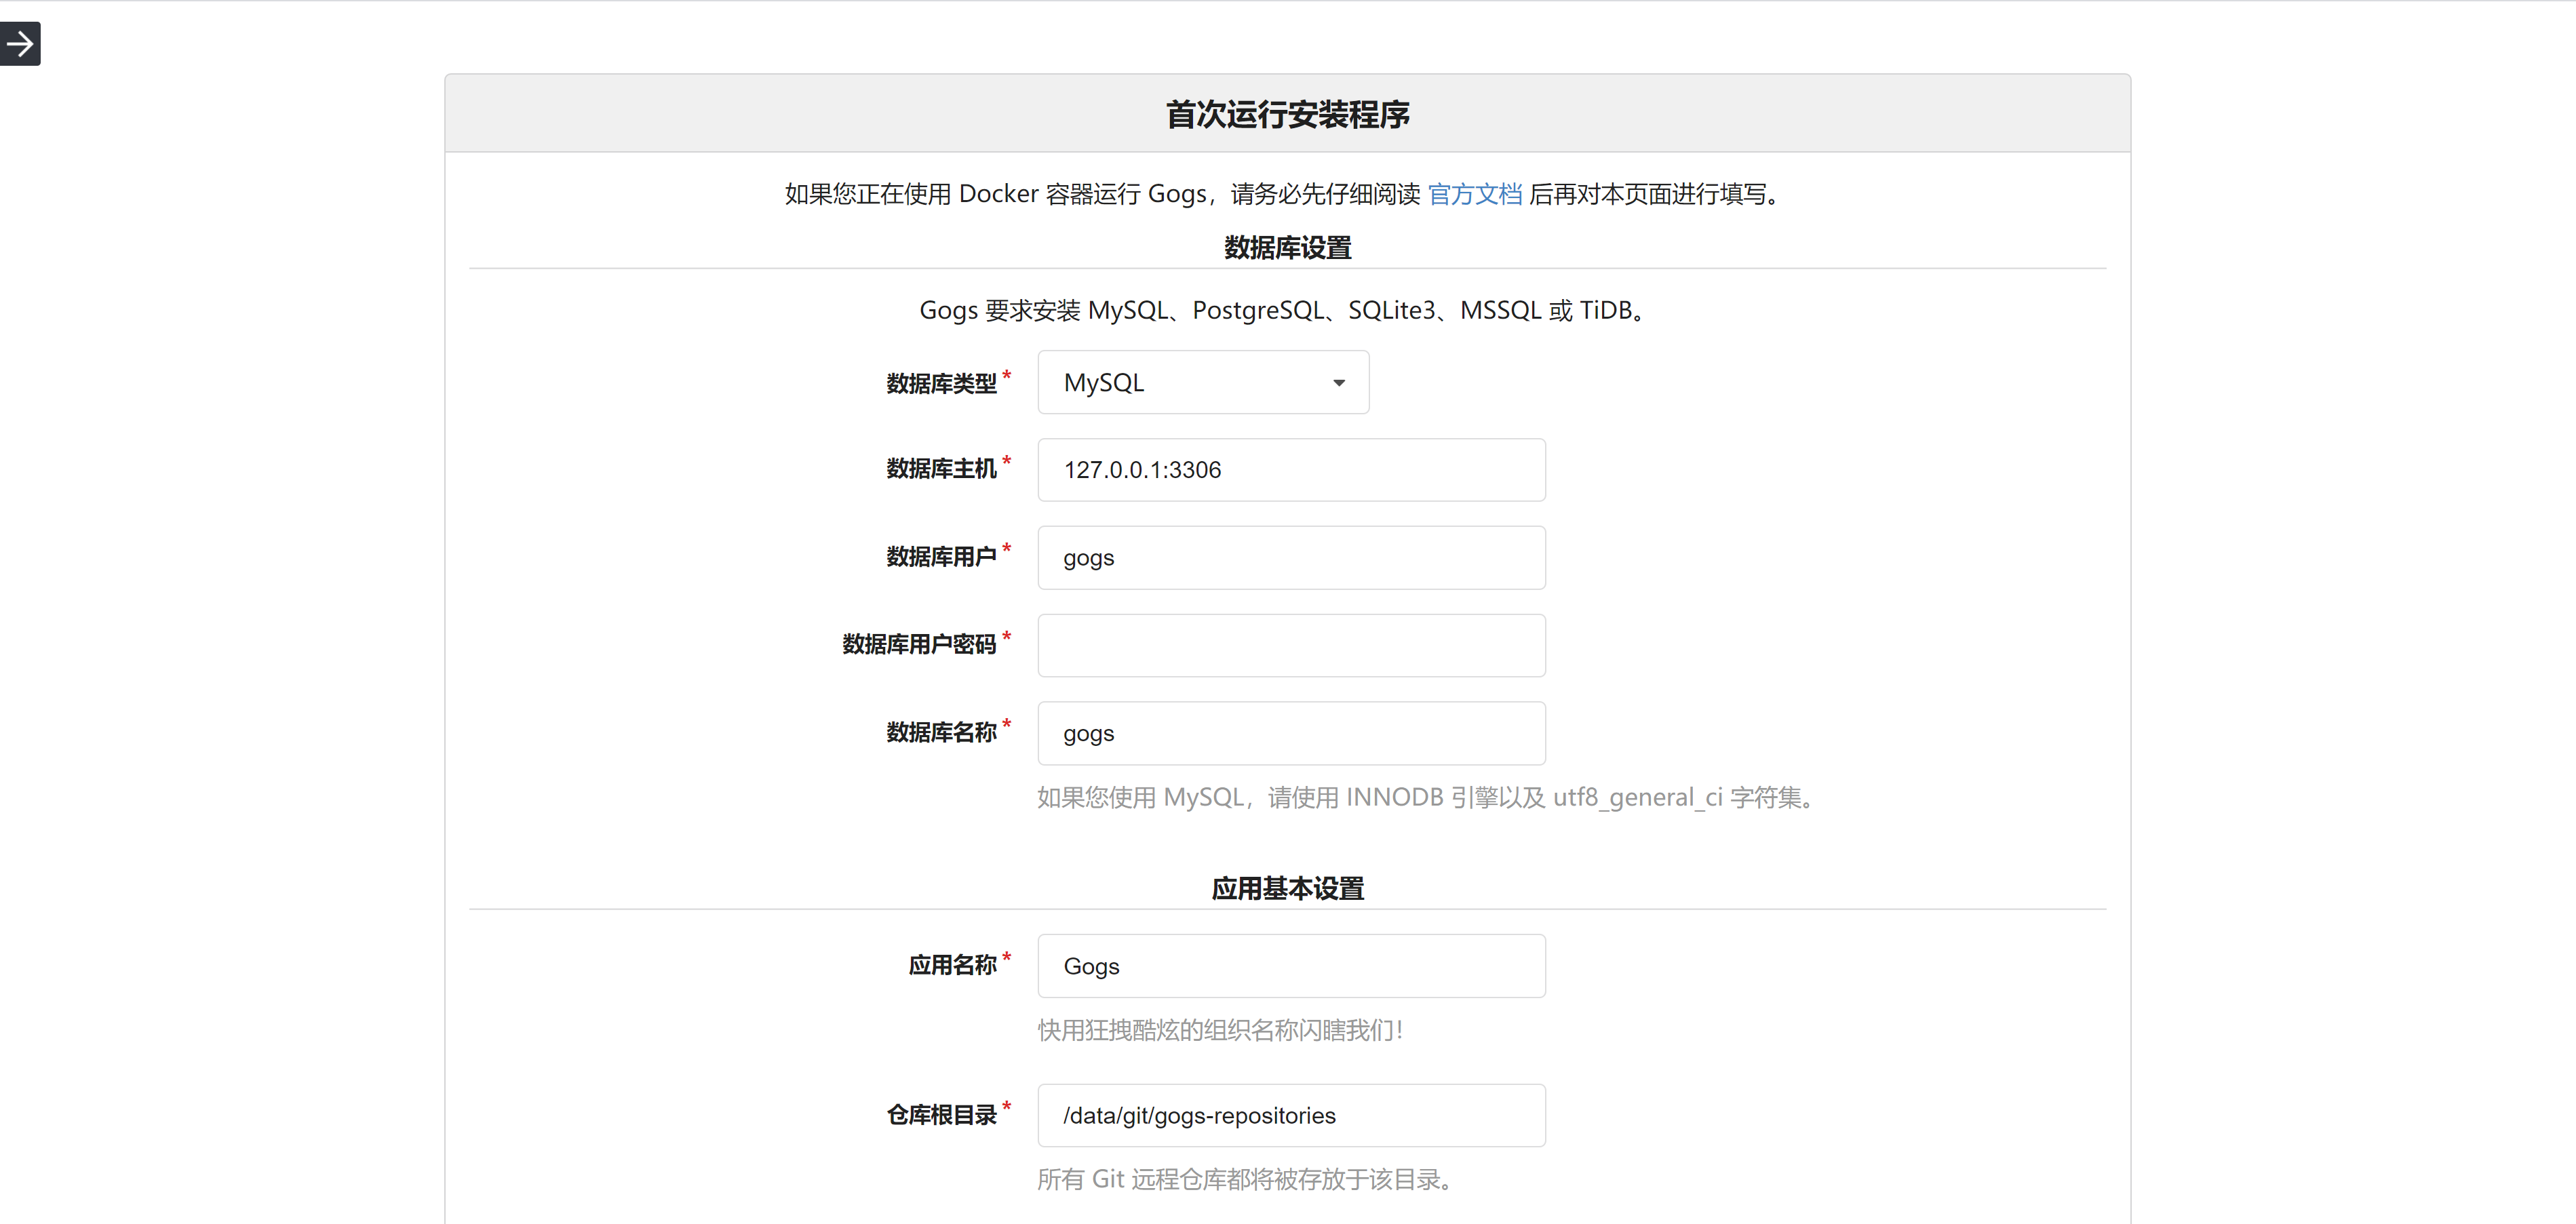Click the 应用基本设置 section heading
This screenshot has width=2576, height=1224.
pos(1287,889)
